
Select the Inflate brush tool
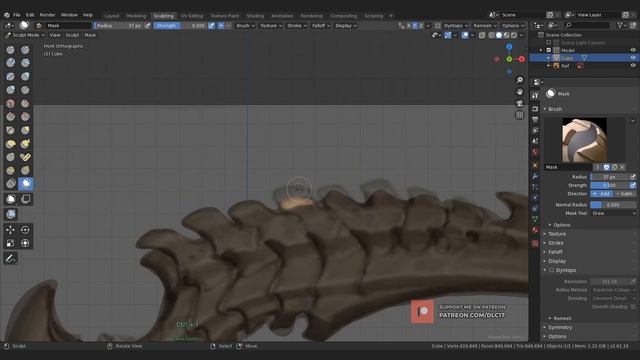(x=25, y=76)
